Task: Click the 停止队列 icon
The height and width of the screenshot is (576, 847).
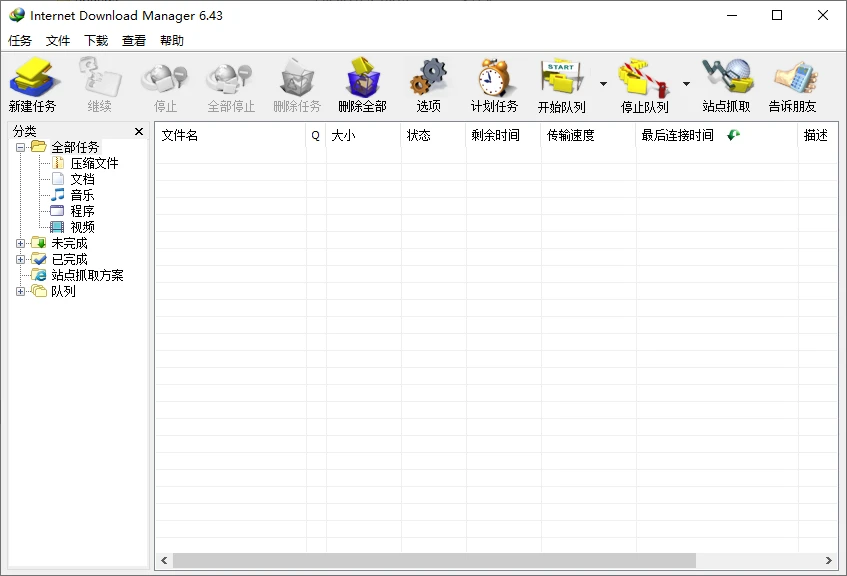Action: (644, 79)
